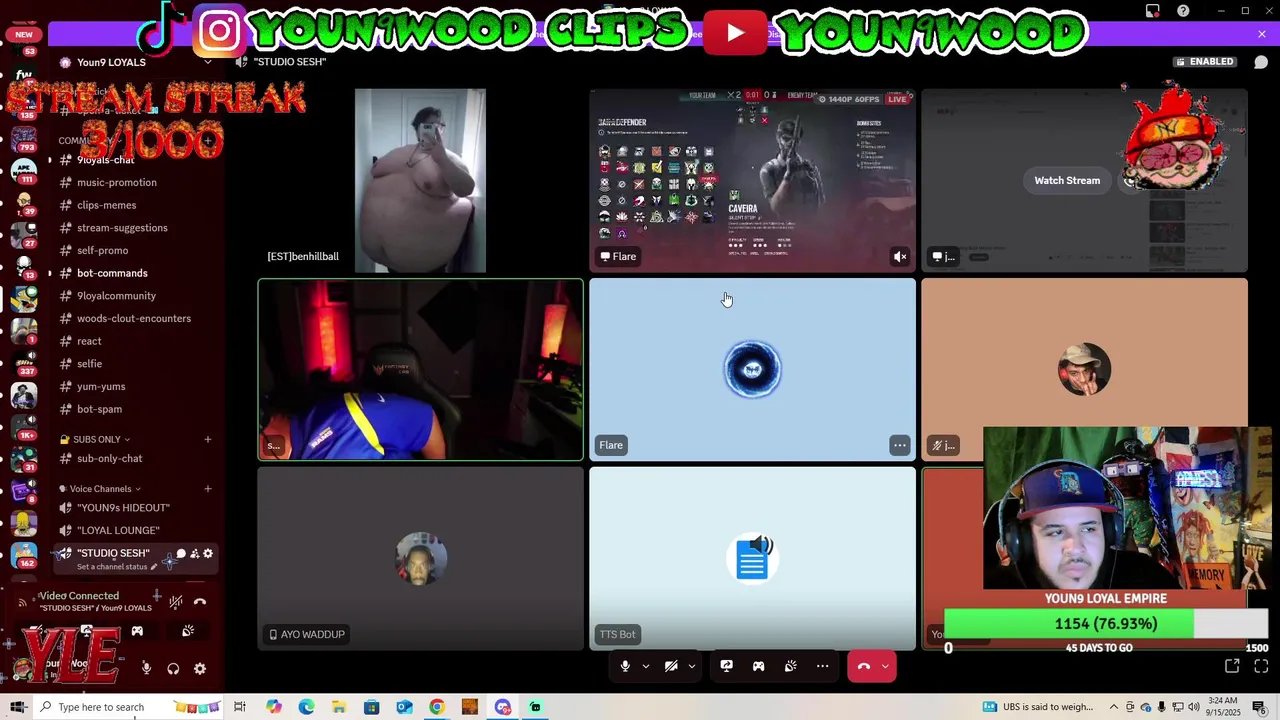Share your screen from call controls

[727, 666]
